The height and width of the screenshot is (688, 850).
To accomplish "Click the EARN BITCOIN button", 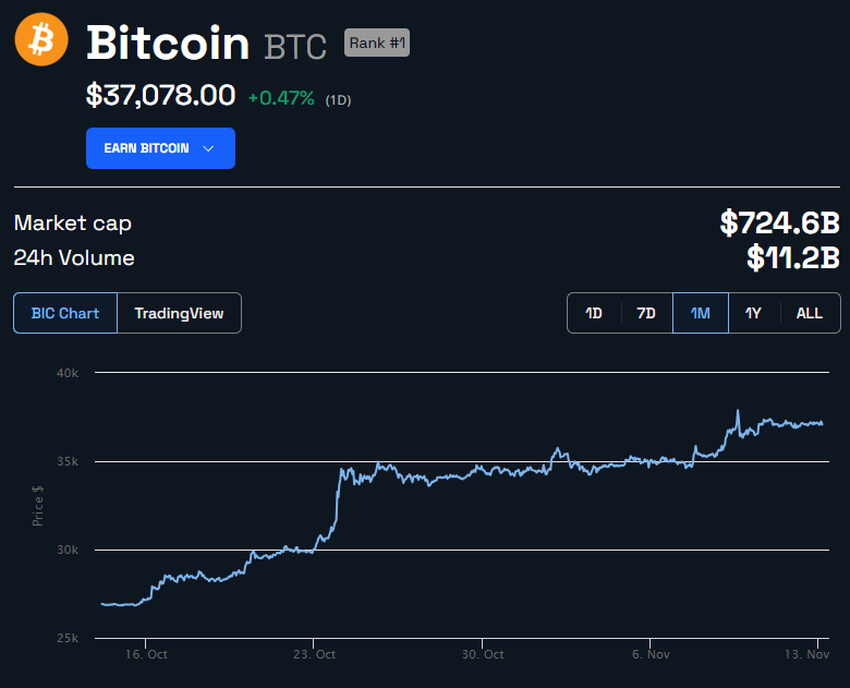I will (160, 147).
